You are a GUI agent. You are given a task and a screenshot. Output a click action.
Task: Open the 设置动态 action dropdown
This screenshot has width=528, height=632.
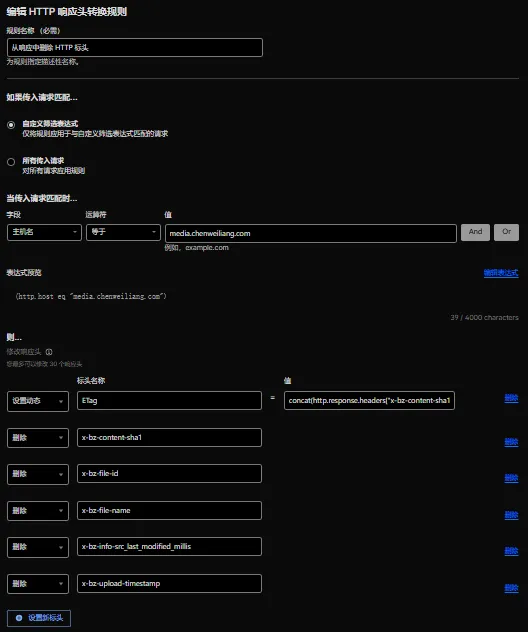click(38, 401)
